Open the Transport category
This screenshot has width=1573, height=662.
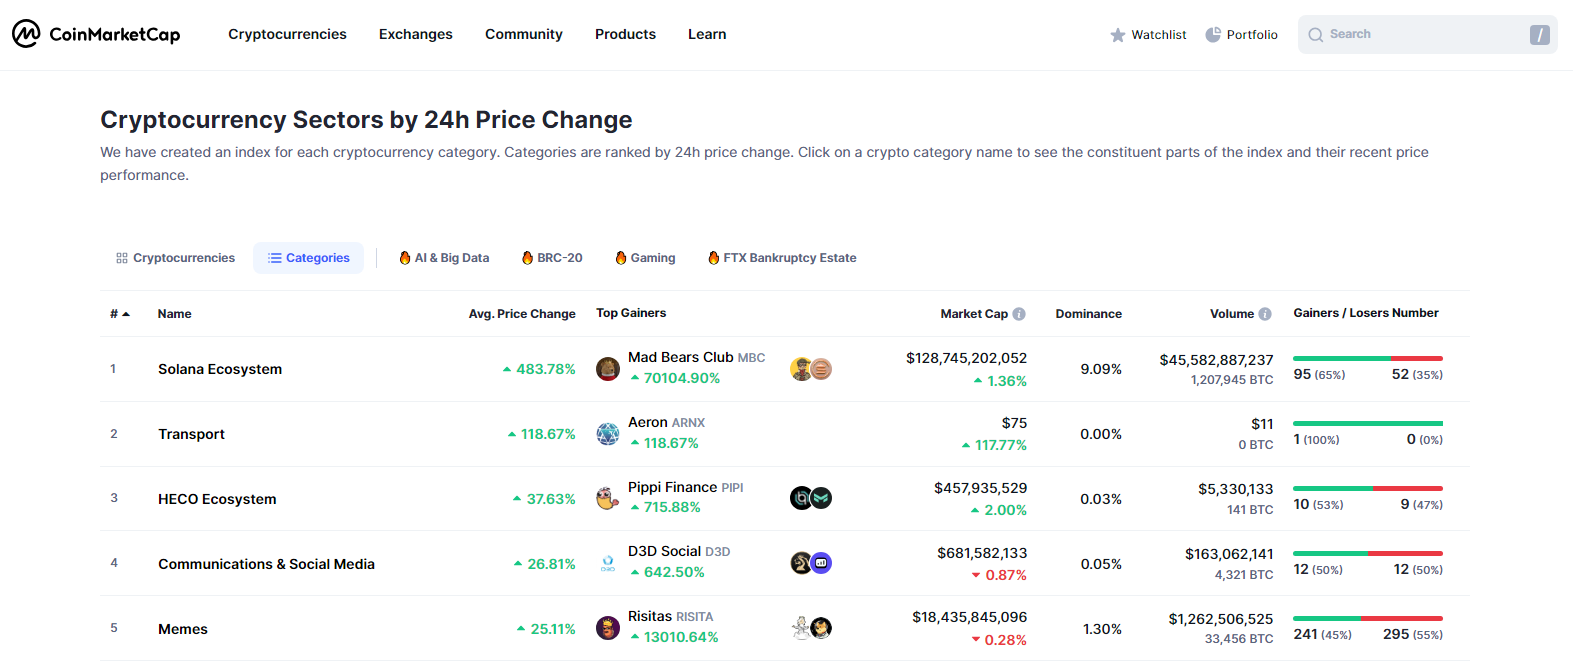[x=191, y=434]
